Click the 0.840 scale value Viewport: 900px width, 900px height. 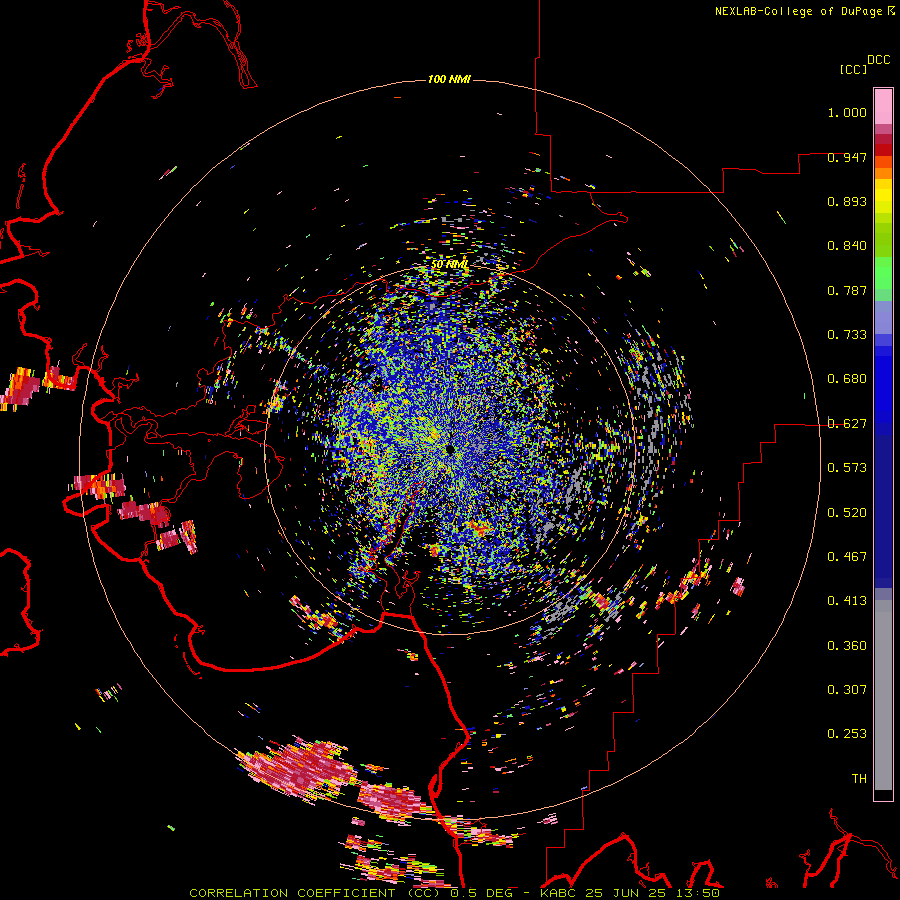point(847,246)
